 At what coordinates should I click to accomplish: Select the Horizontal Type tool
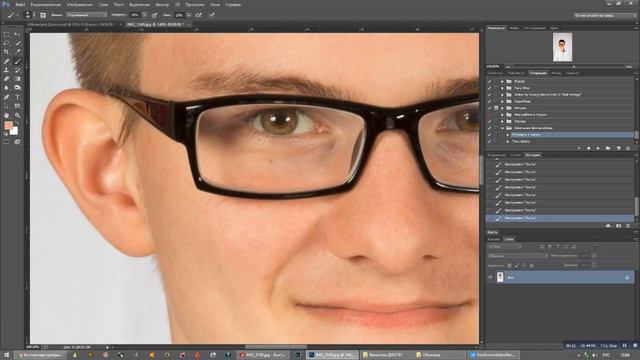click(x=17, y=97)
